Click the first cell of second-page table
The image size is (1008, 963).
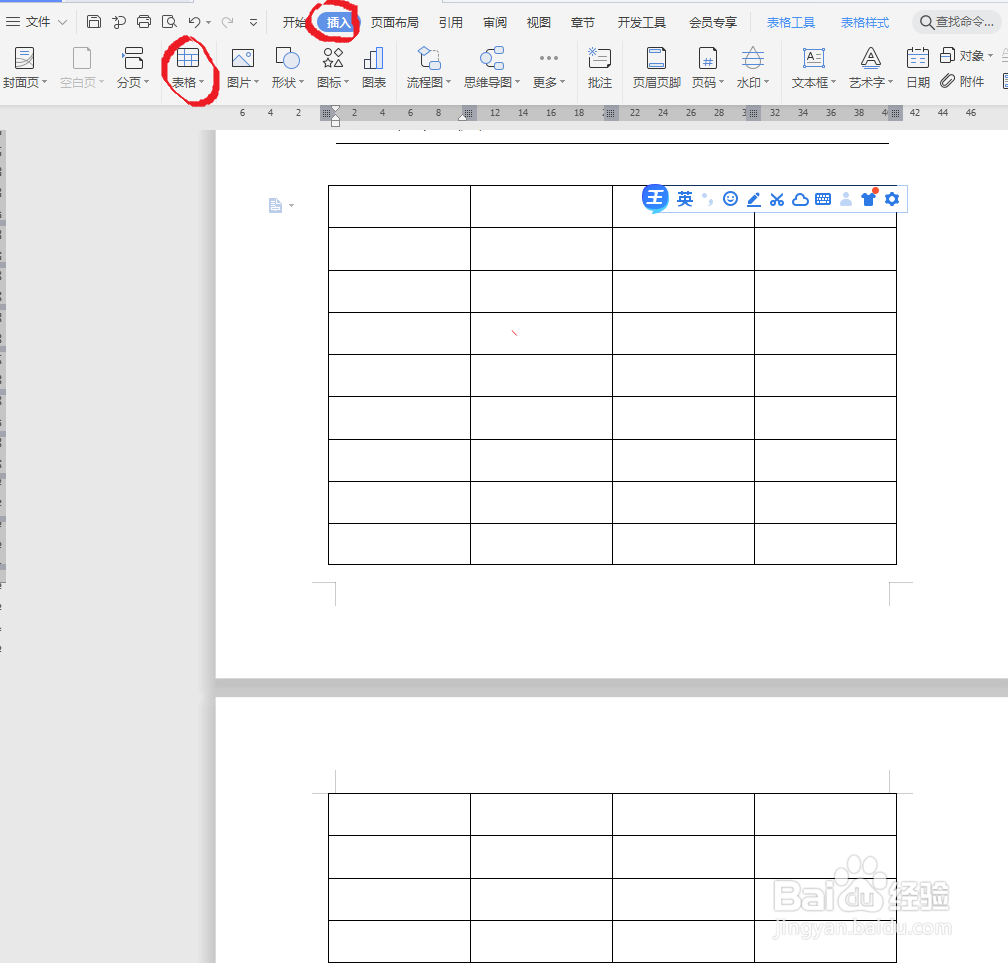(399, 814)
